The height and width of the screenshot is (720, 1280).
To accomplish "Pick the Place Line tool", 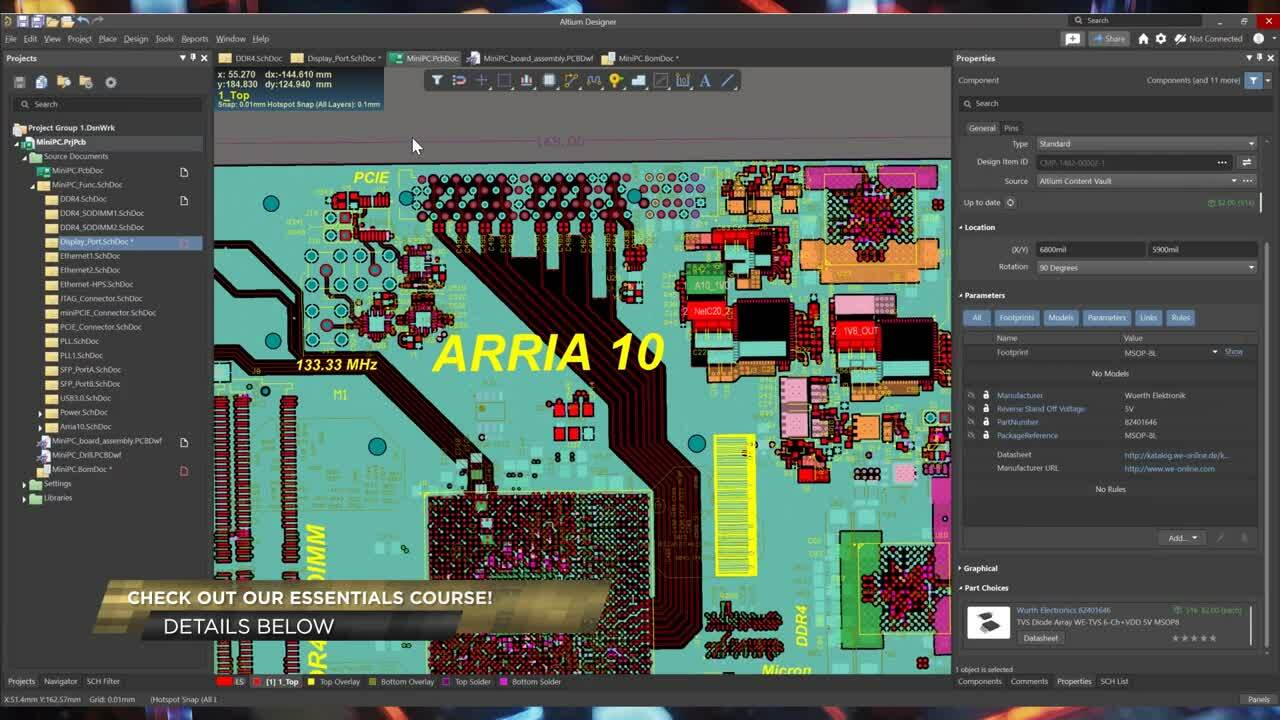I will point(728,80).
